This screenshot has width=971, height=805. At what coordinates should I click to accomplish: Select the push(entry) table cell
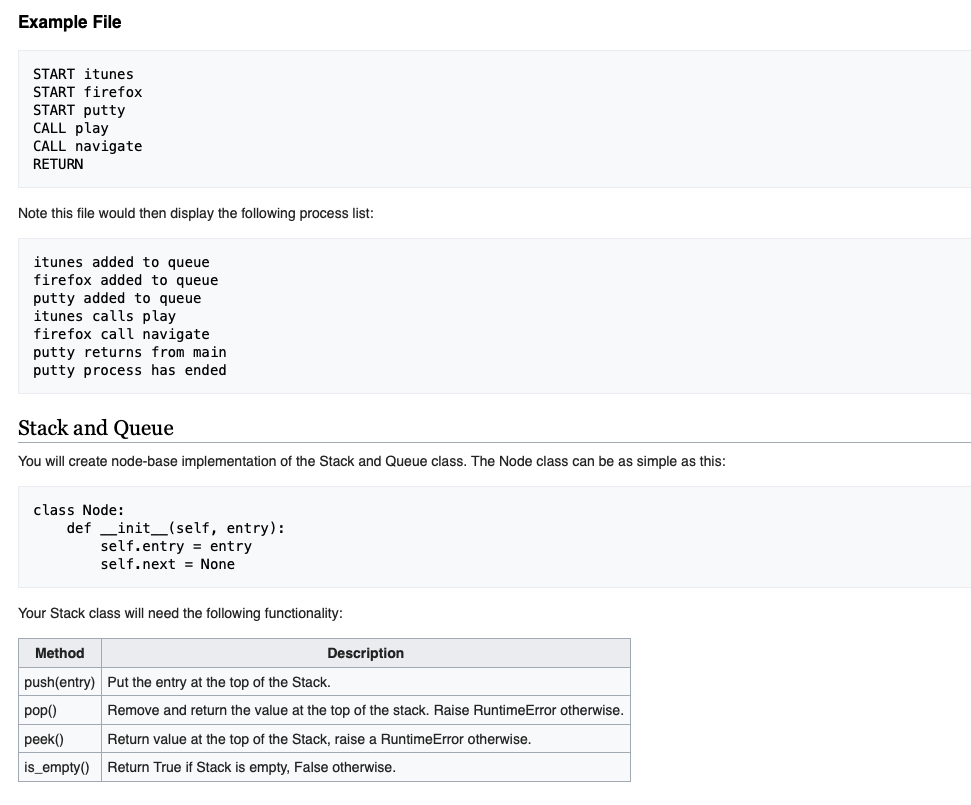point(59,682)
